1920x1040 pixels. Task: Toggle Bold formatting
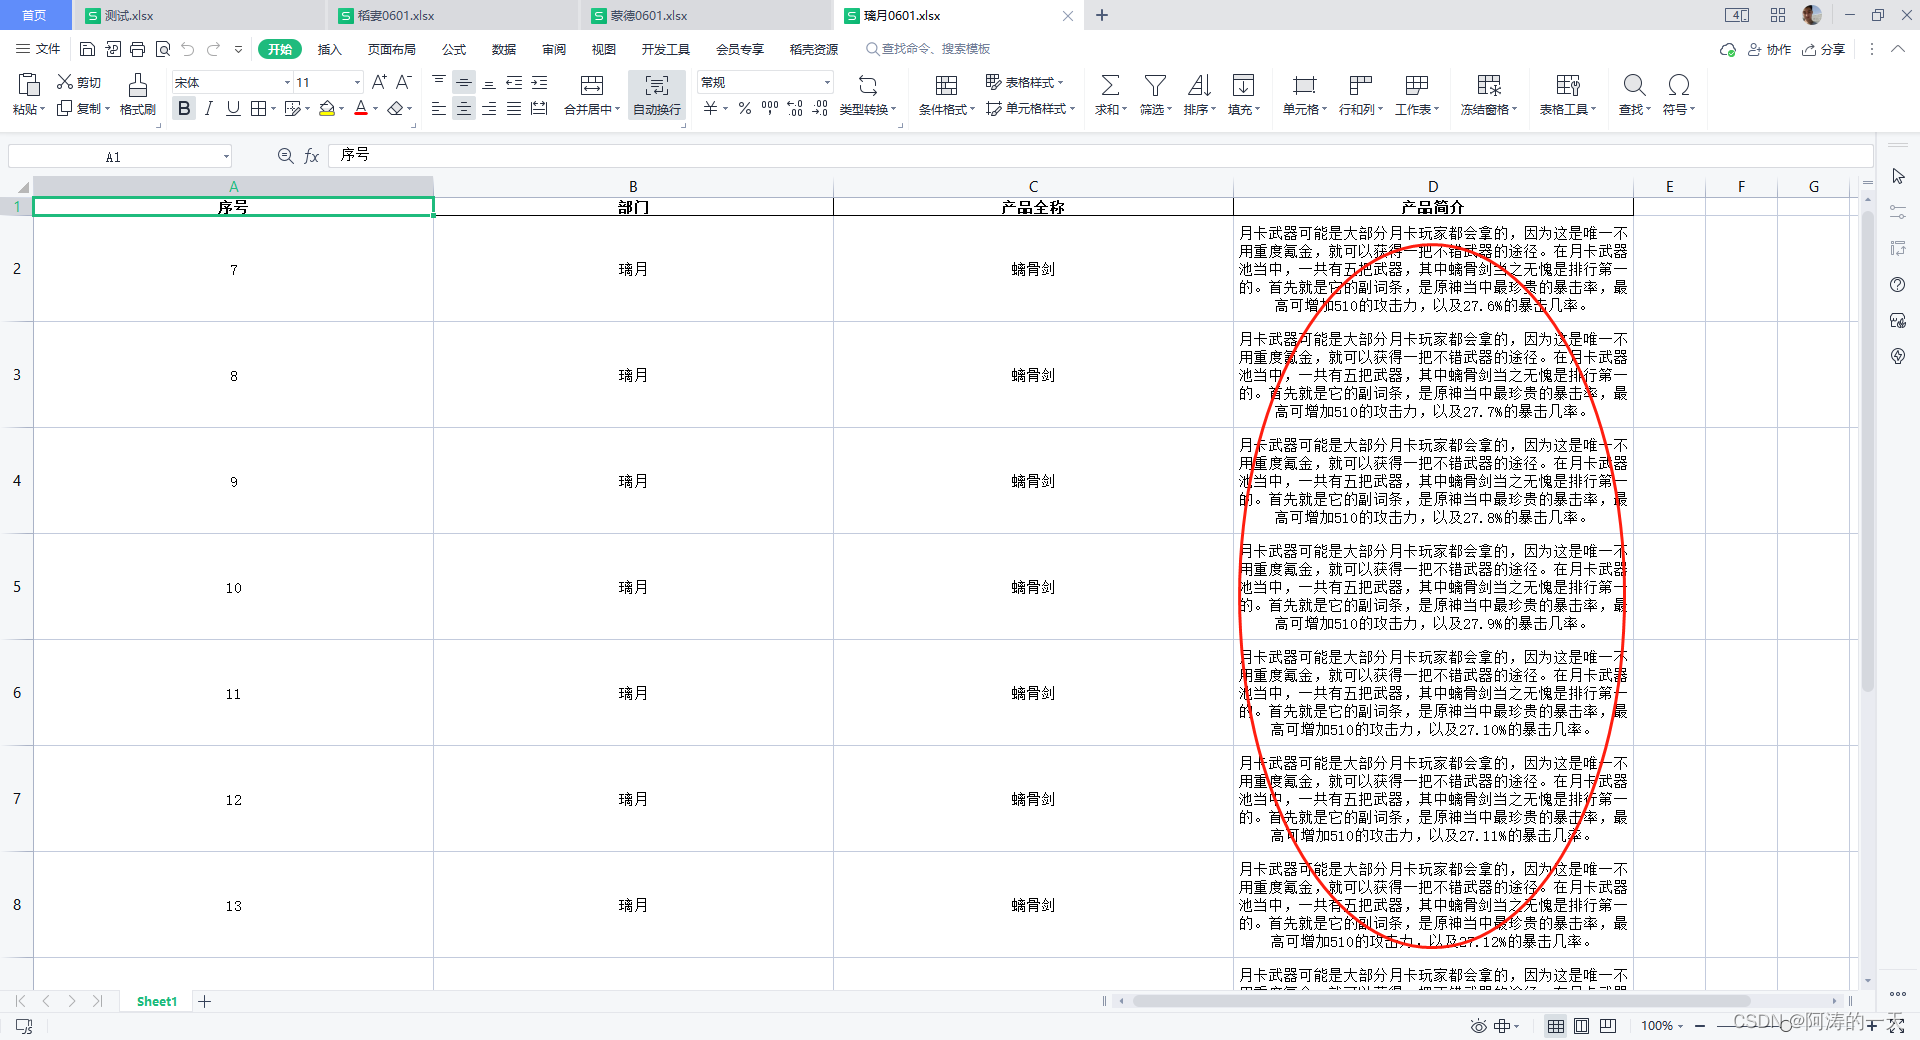[184, 108]
